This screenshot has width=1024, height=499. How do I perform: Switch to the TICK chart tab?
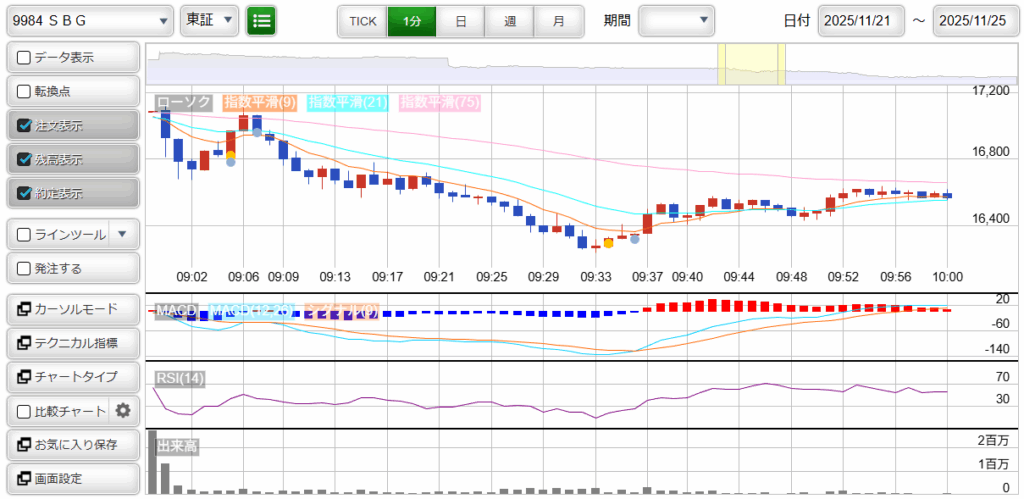(362, 21)
